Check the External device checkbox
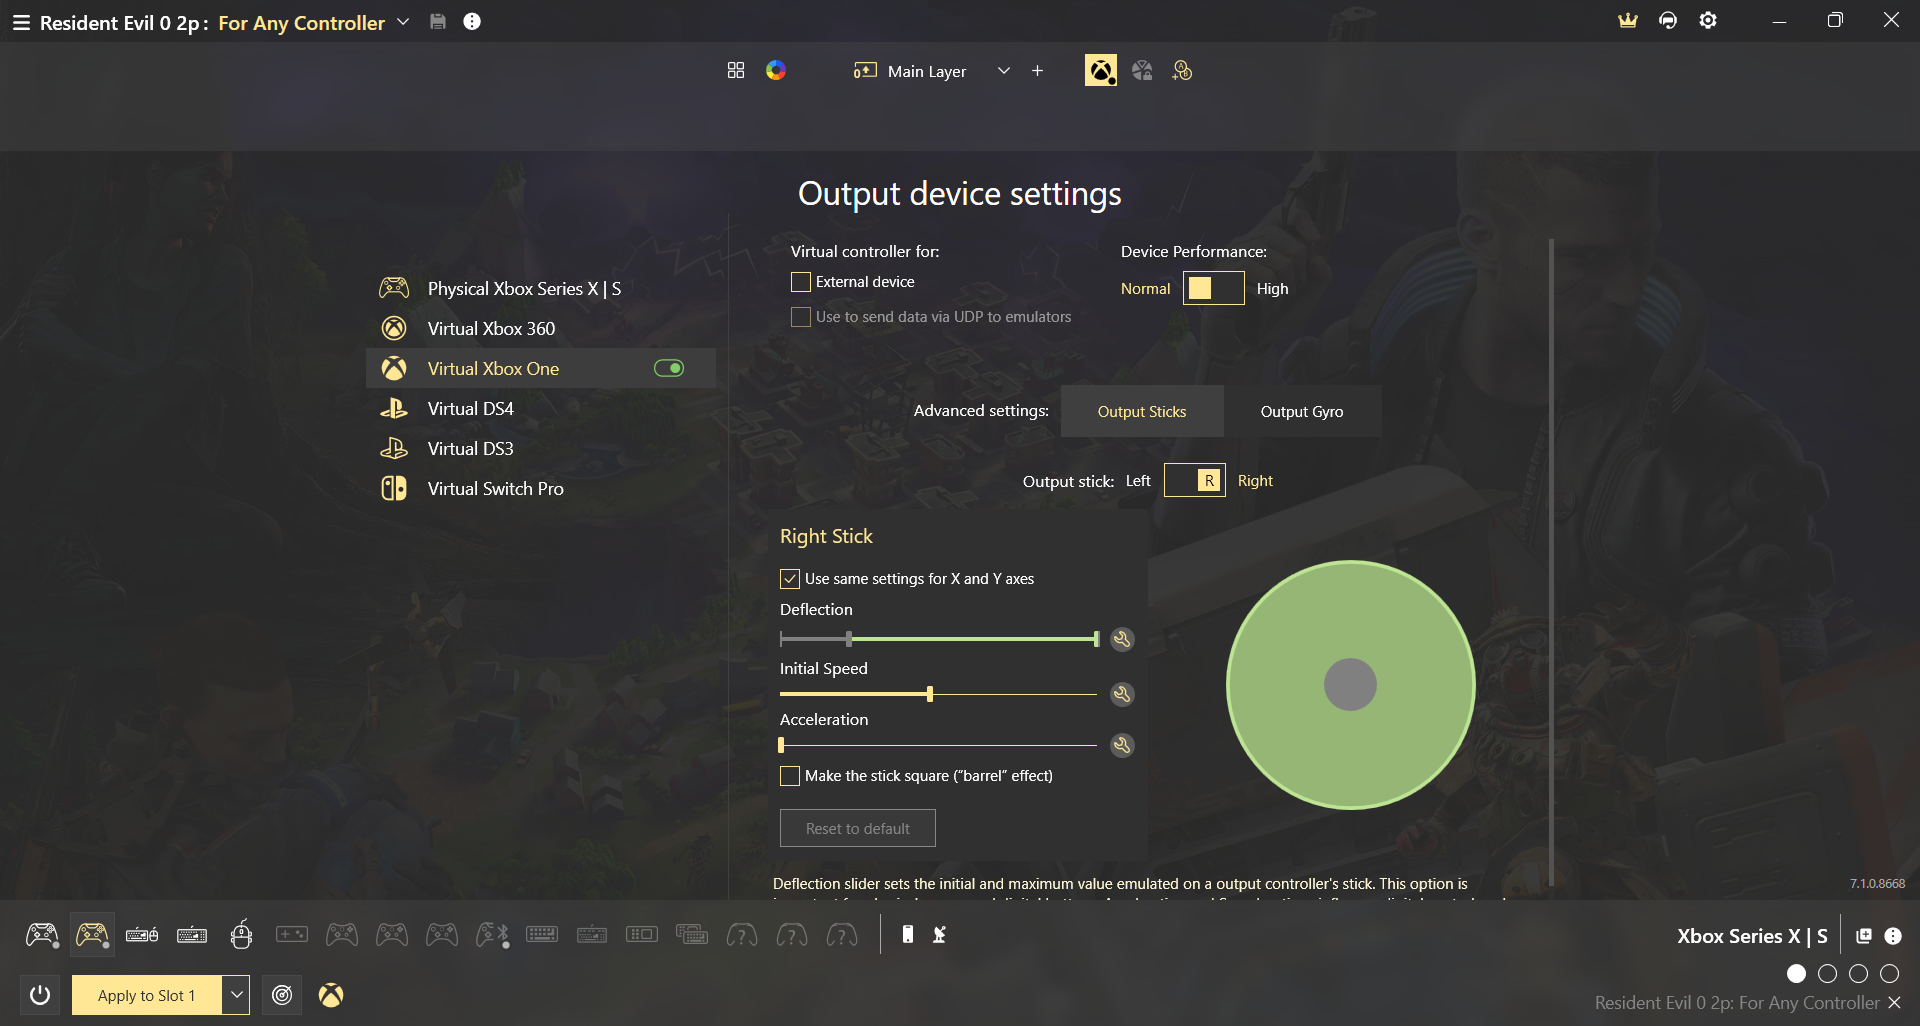The image size is (1920, 1026). coord(801,282)
